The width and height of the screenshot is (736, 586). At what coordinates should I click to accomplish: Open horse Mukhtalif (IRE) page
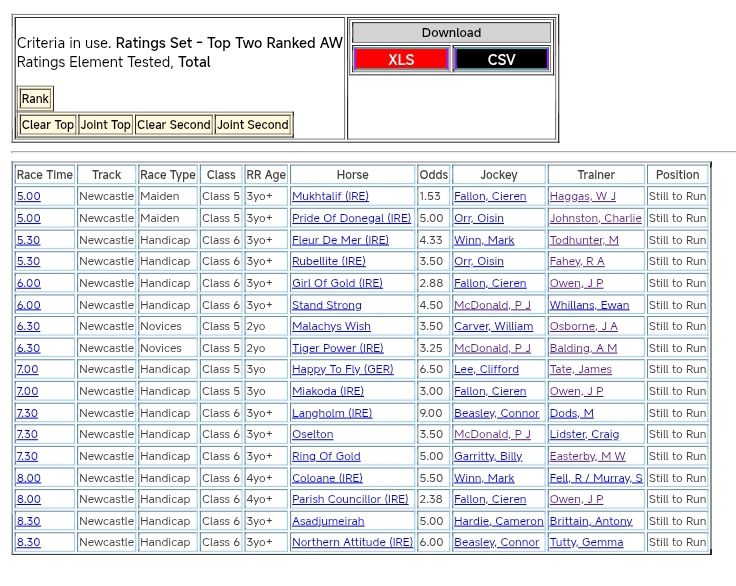click(x=330, y=197)
